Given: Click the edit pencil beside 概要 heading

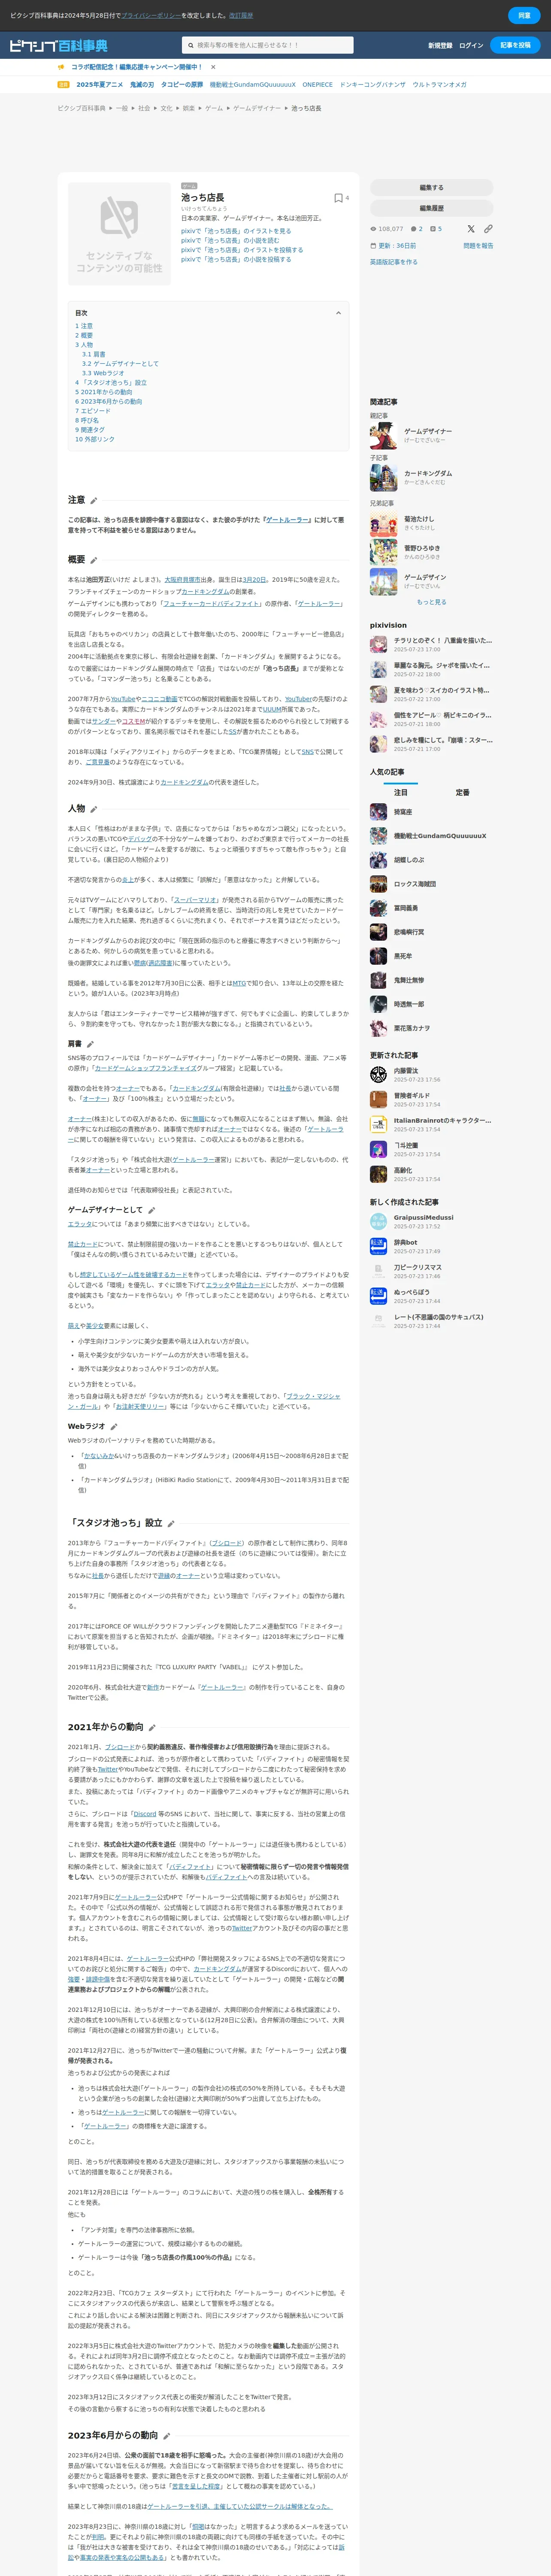Looking at the screenshot, I should (x=94, y=561).
